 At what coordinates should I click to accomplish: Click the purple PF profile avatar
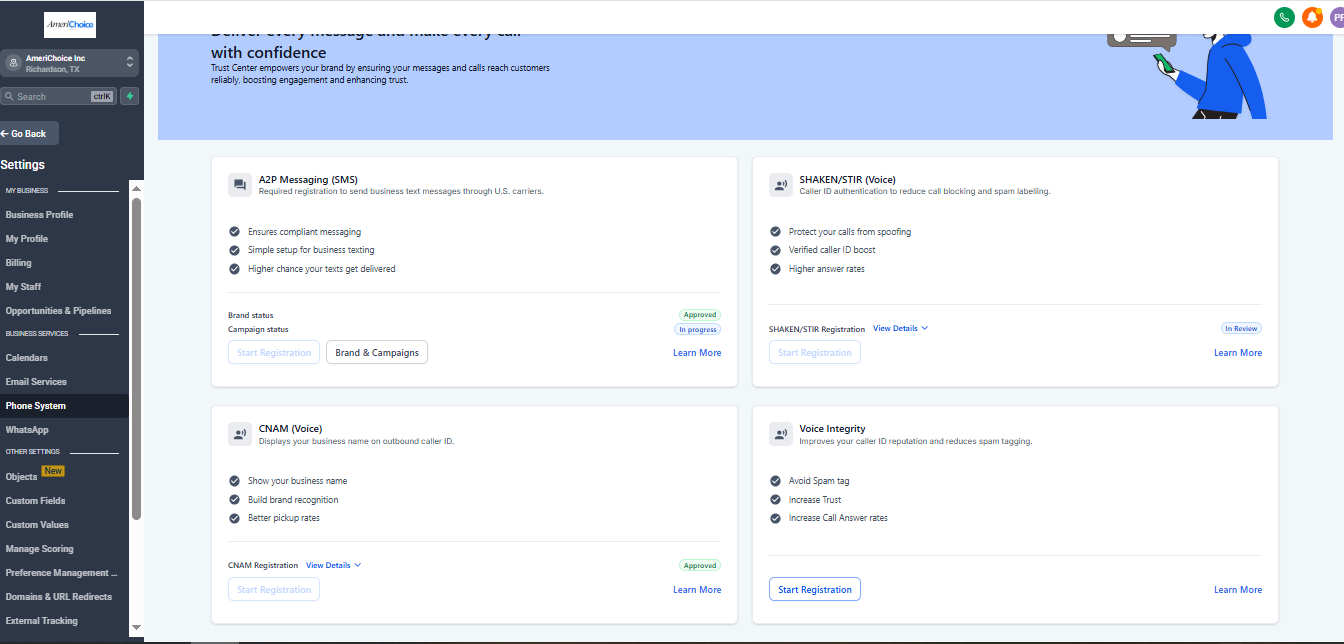point(1338,17)
